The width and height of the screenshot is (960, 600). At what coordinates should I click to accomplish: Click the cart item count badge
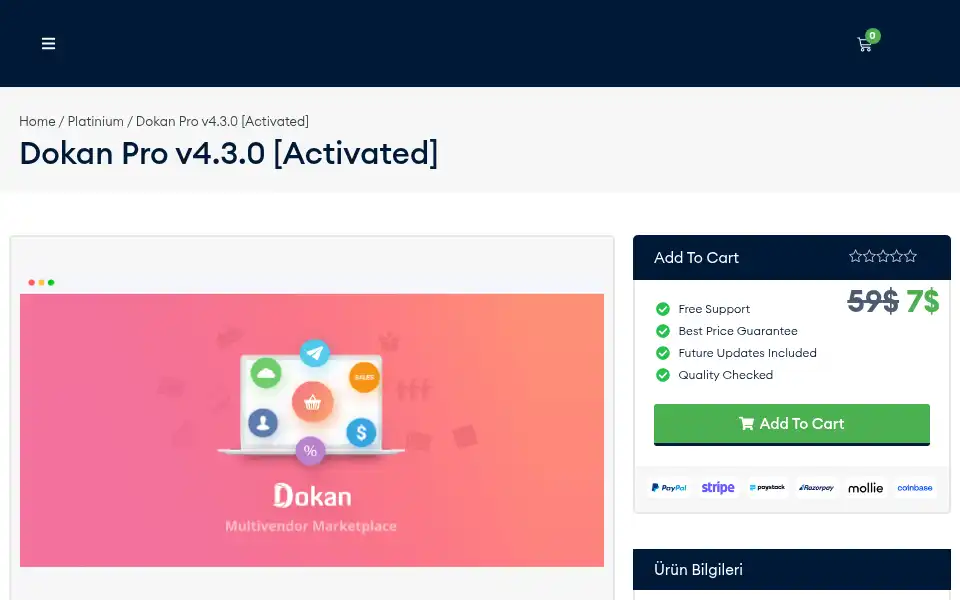click(872, 36)
